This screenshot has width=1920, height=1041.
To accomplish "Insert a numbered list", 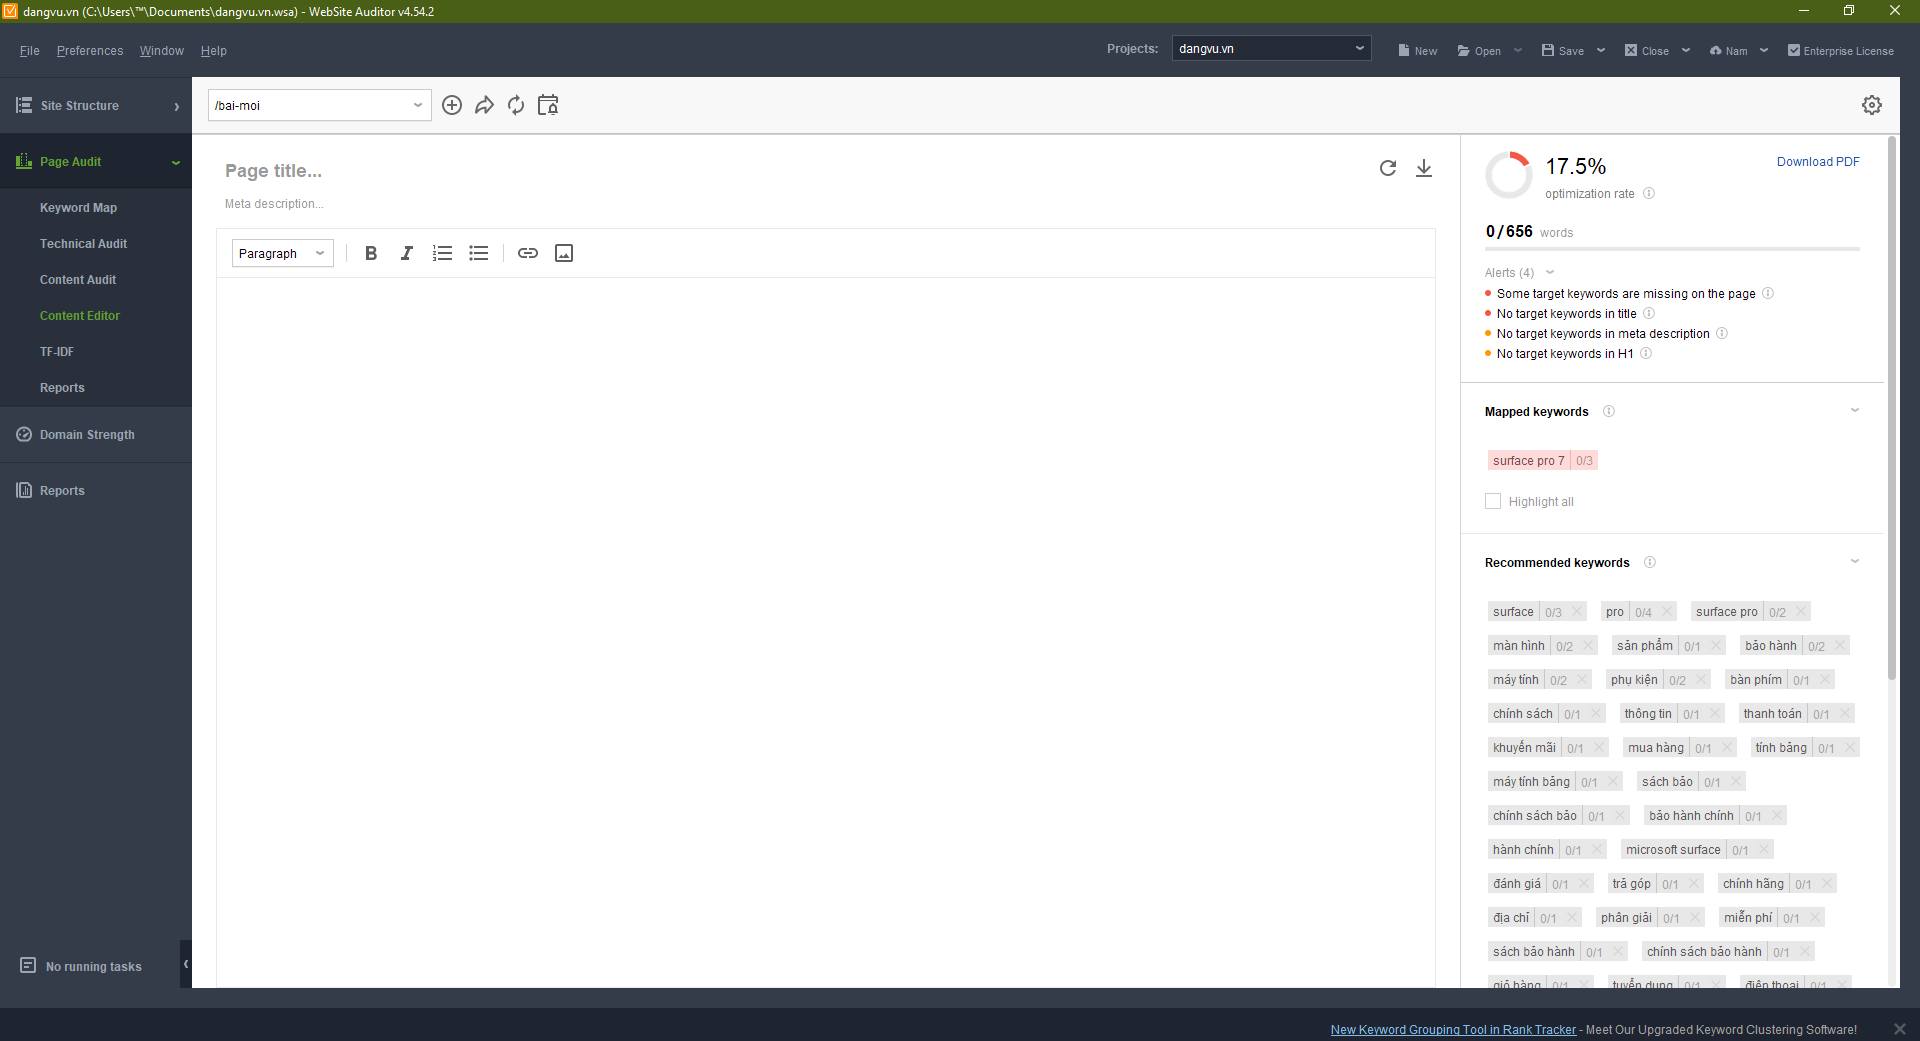I will click(x=442, y=253).
